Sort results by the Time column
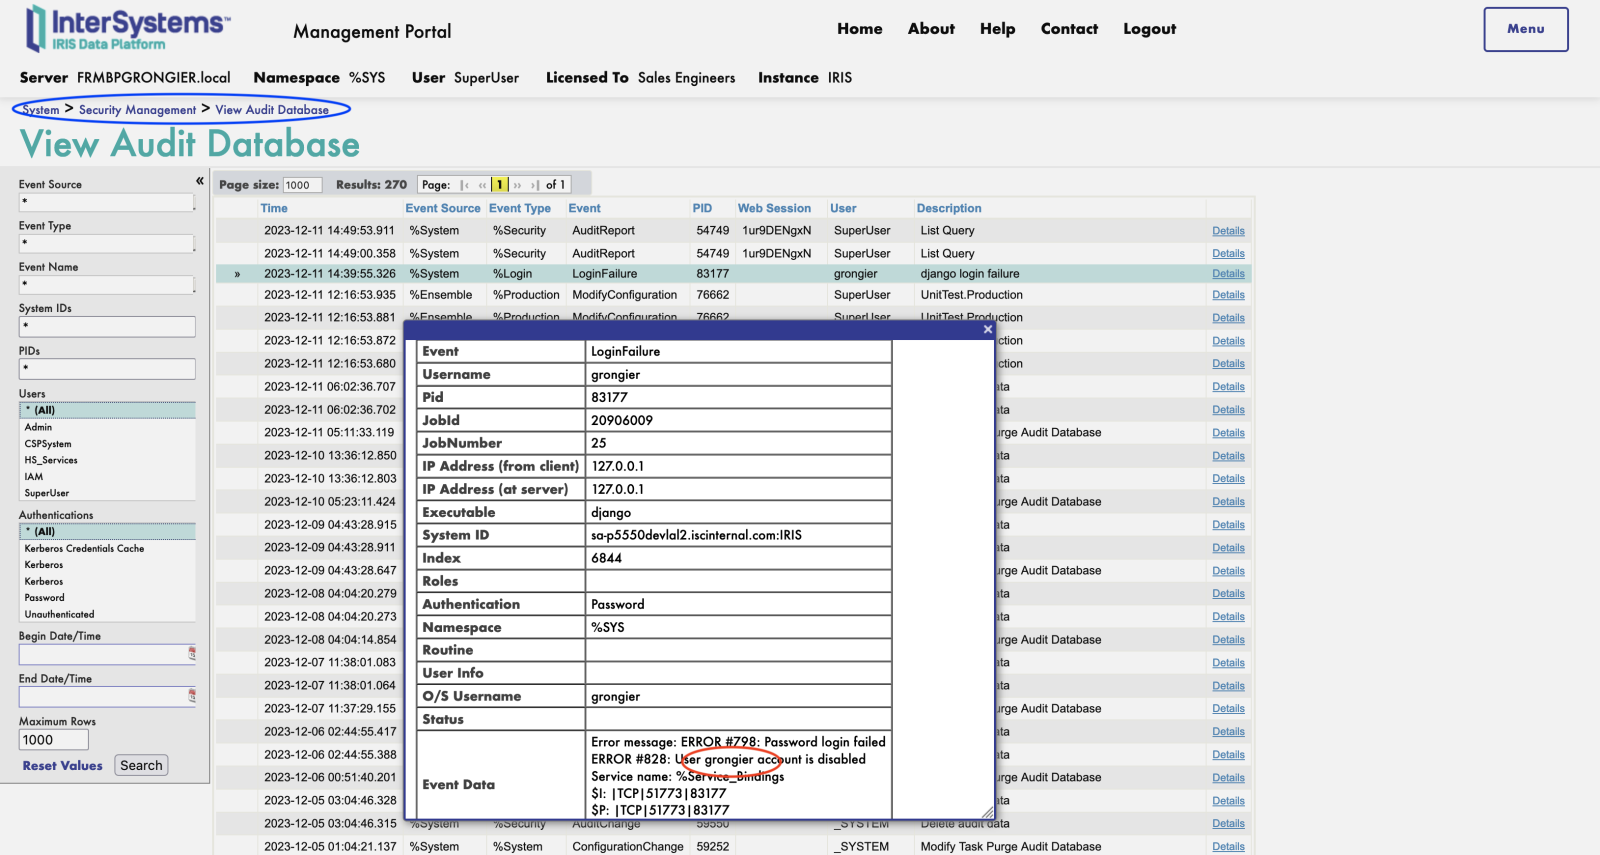The height and width of the screenshot is (855, 1600). [x=274, y=208]
